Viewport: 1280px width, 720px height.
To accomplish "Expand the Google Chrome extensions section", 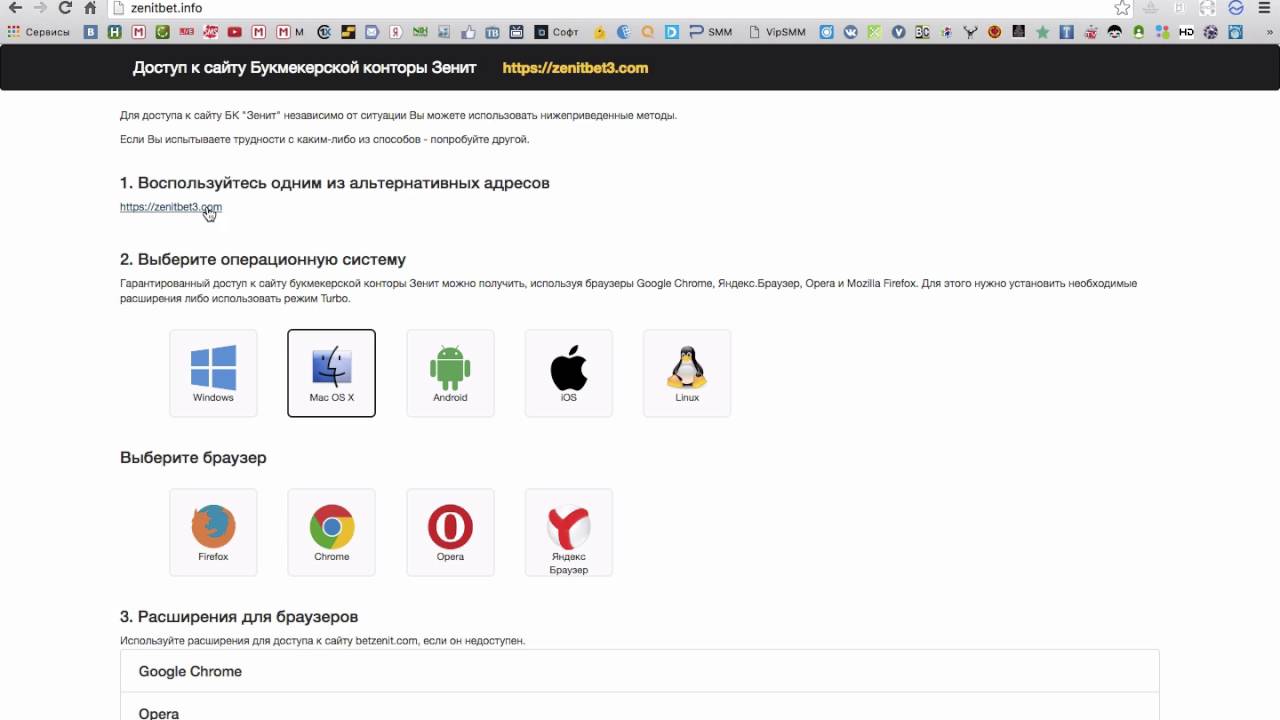I will coord(639,671).
